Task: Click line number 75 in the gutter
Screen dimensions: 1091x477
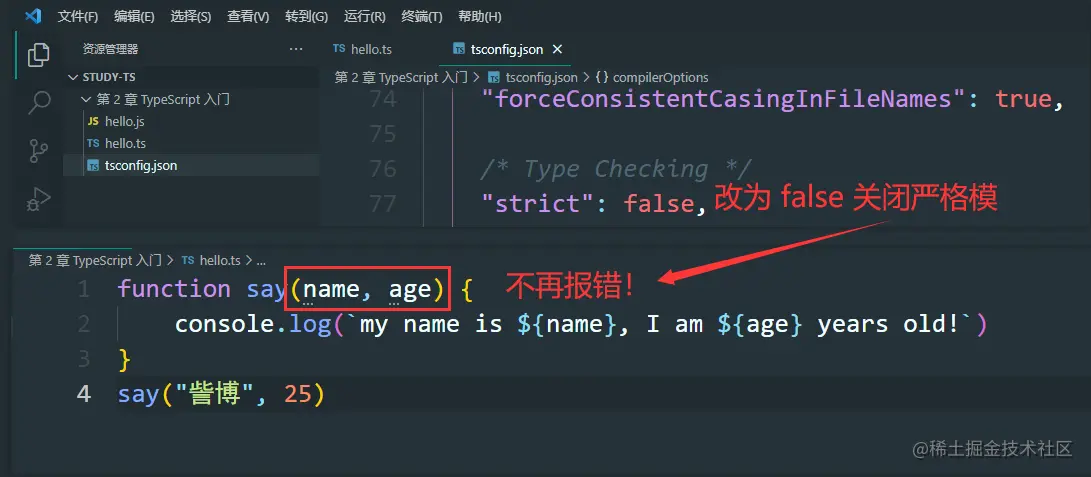Action: pyautogui.click(x=383, y=134)
